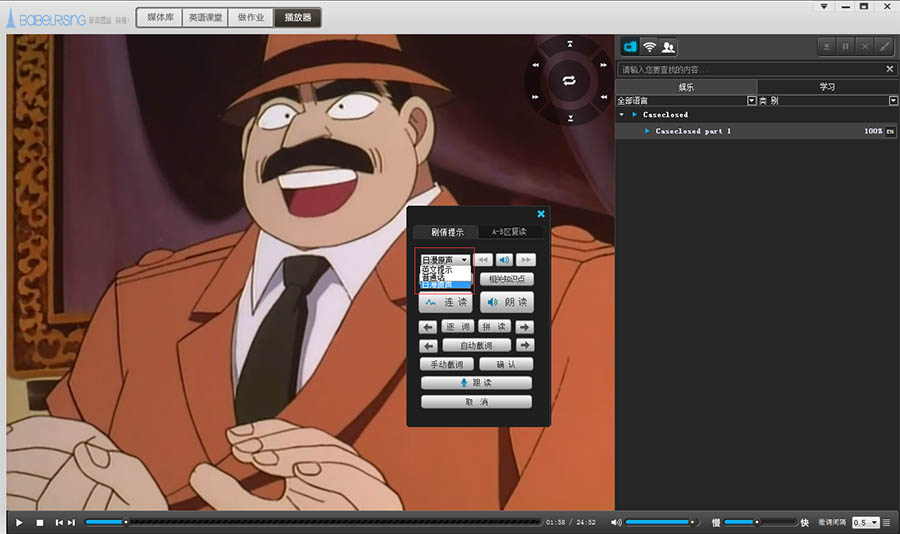Click lower-left forward arrow on control wheel
The height and width of the screenshot is (534, 900).
click(x=536, y=97)
